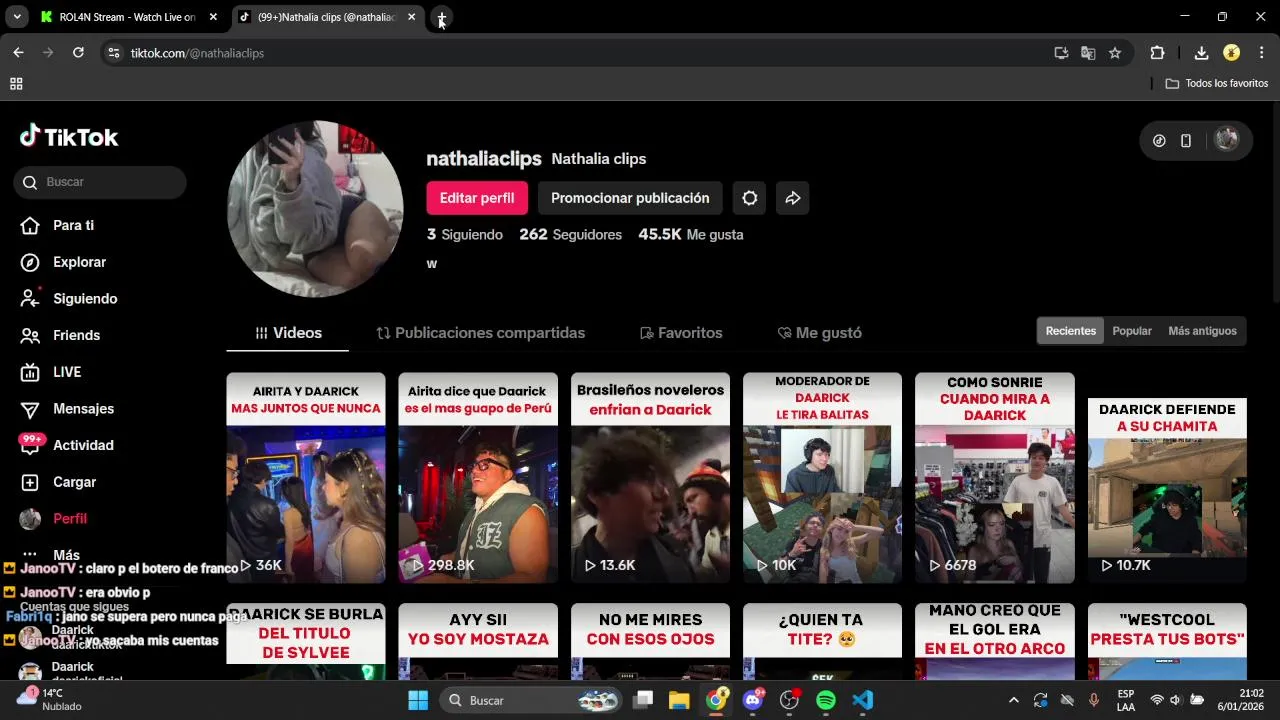Viewport: 1280px width, 720px height.
Task: Open browser downloads
Action: point(1201,53)
